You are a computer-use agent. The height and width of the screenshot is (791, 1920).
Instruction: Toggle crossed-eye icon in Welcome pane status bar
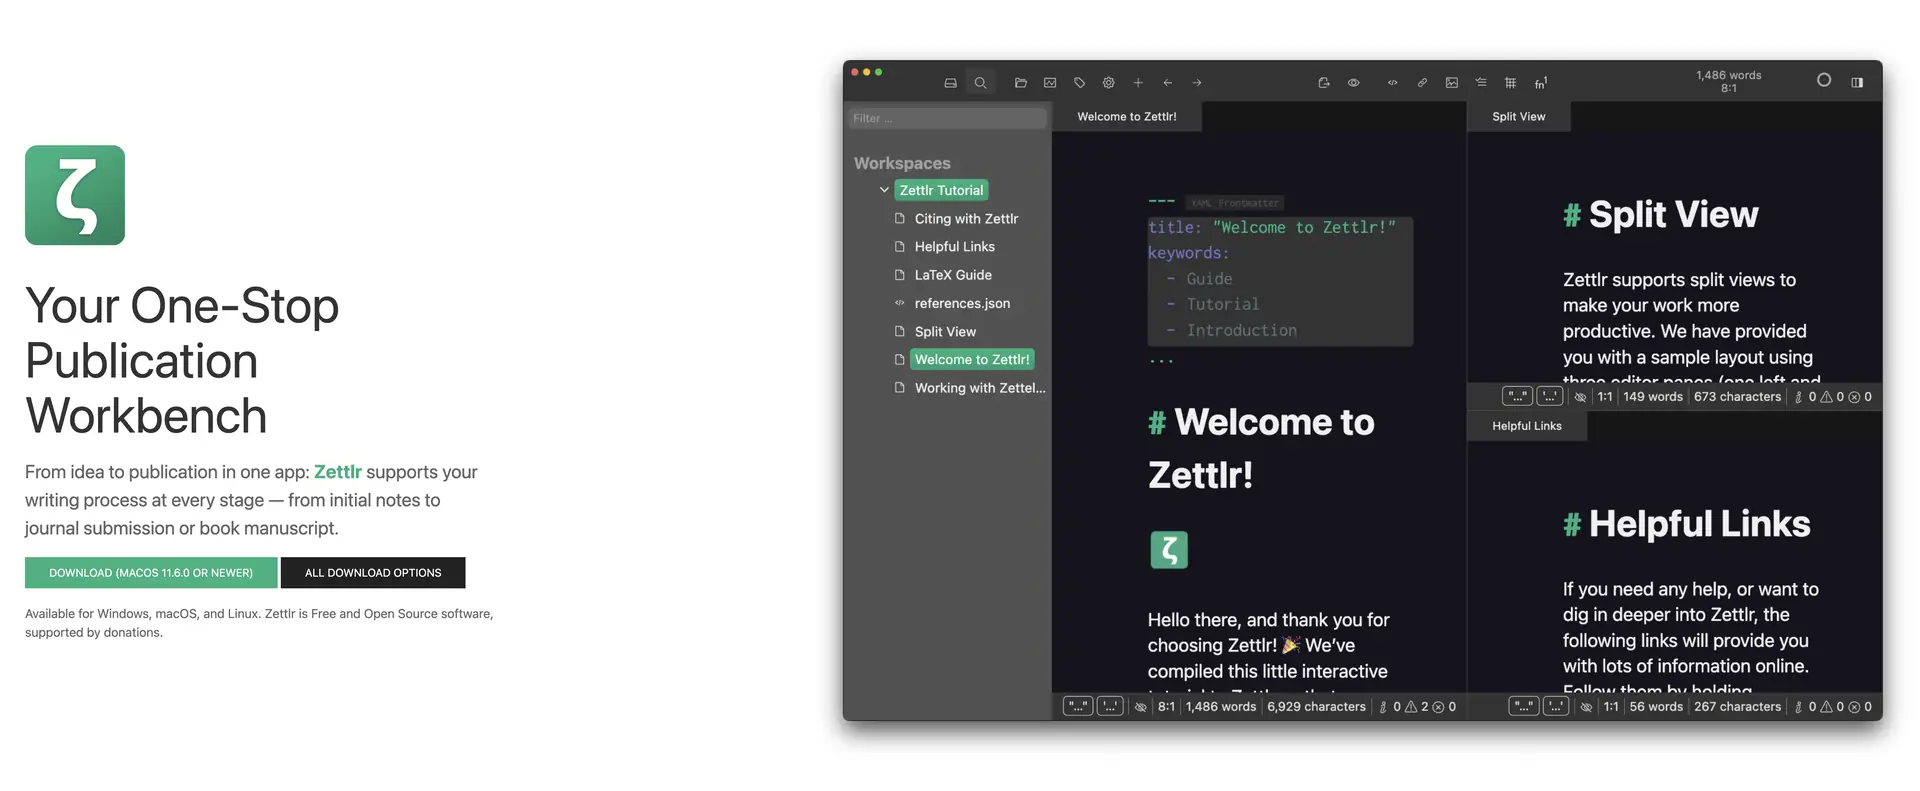click(1140, 707)
